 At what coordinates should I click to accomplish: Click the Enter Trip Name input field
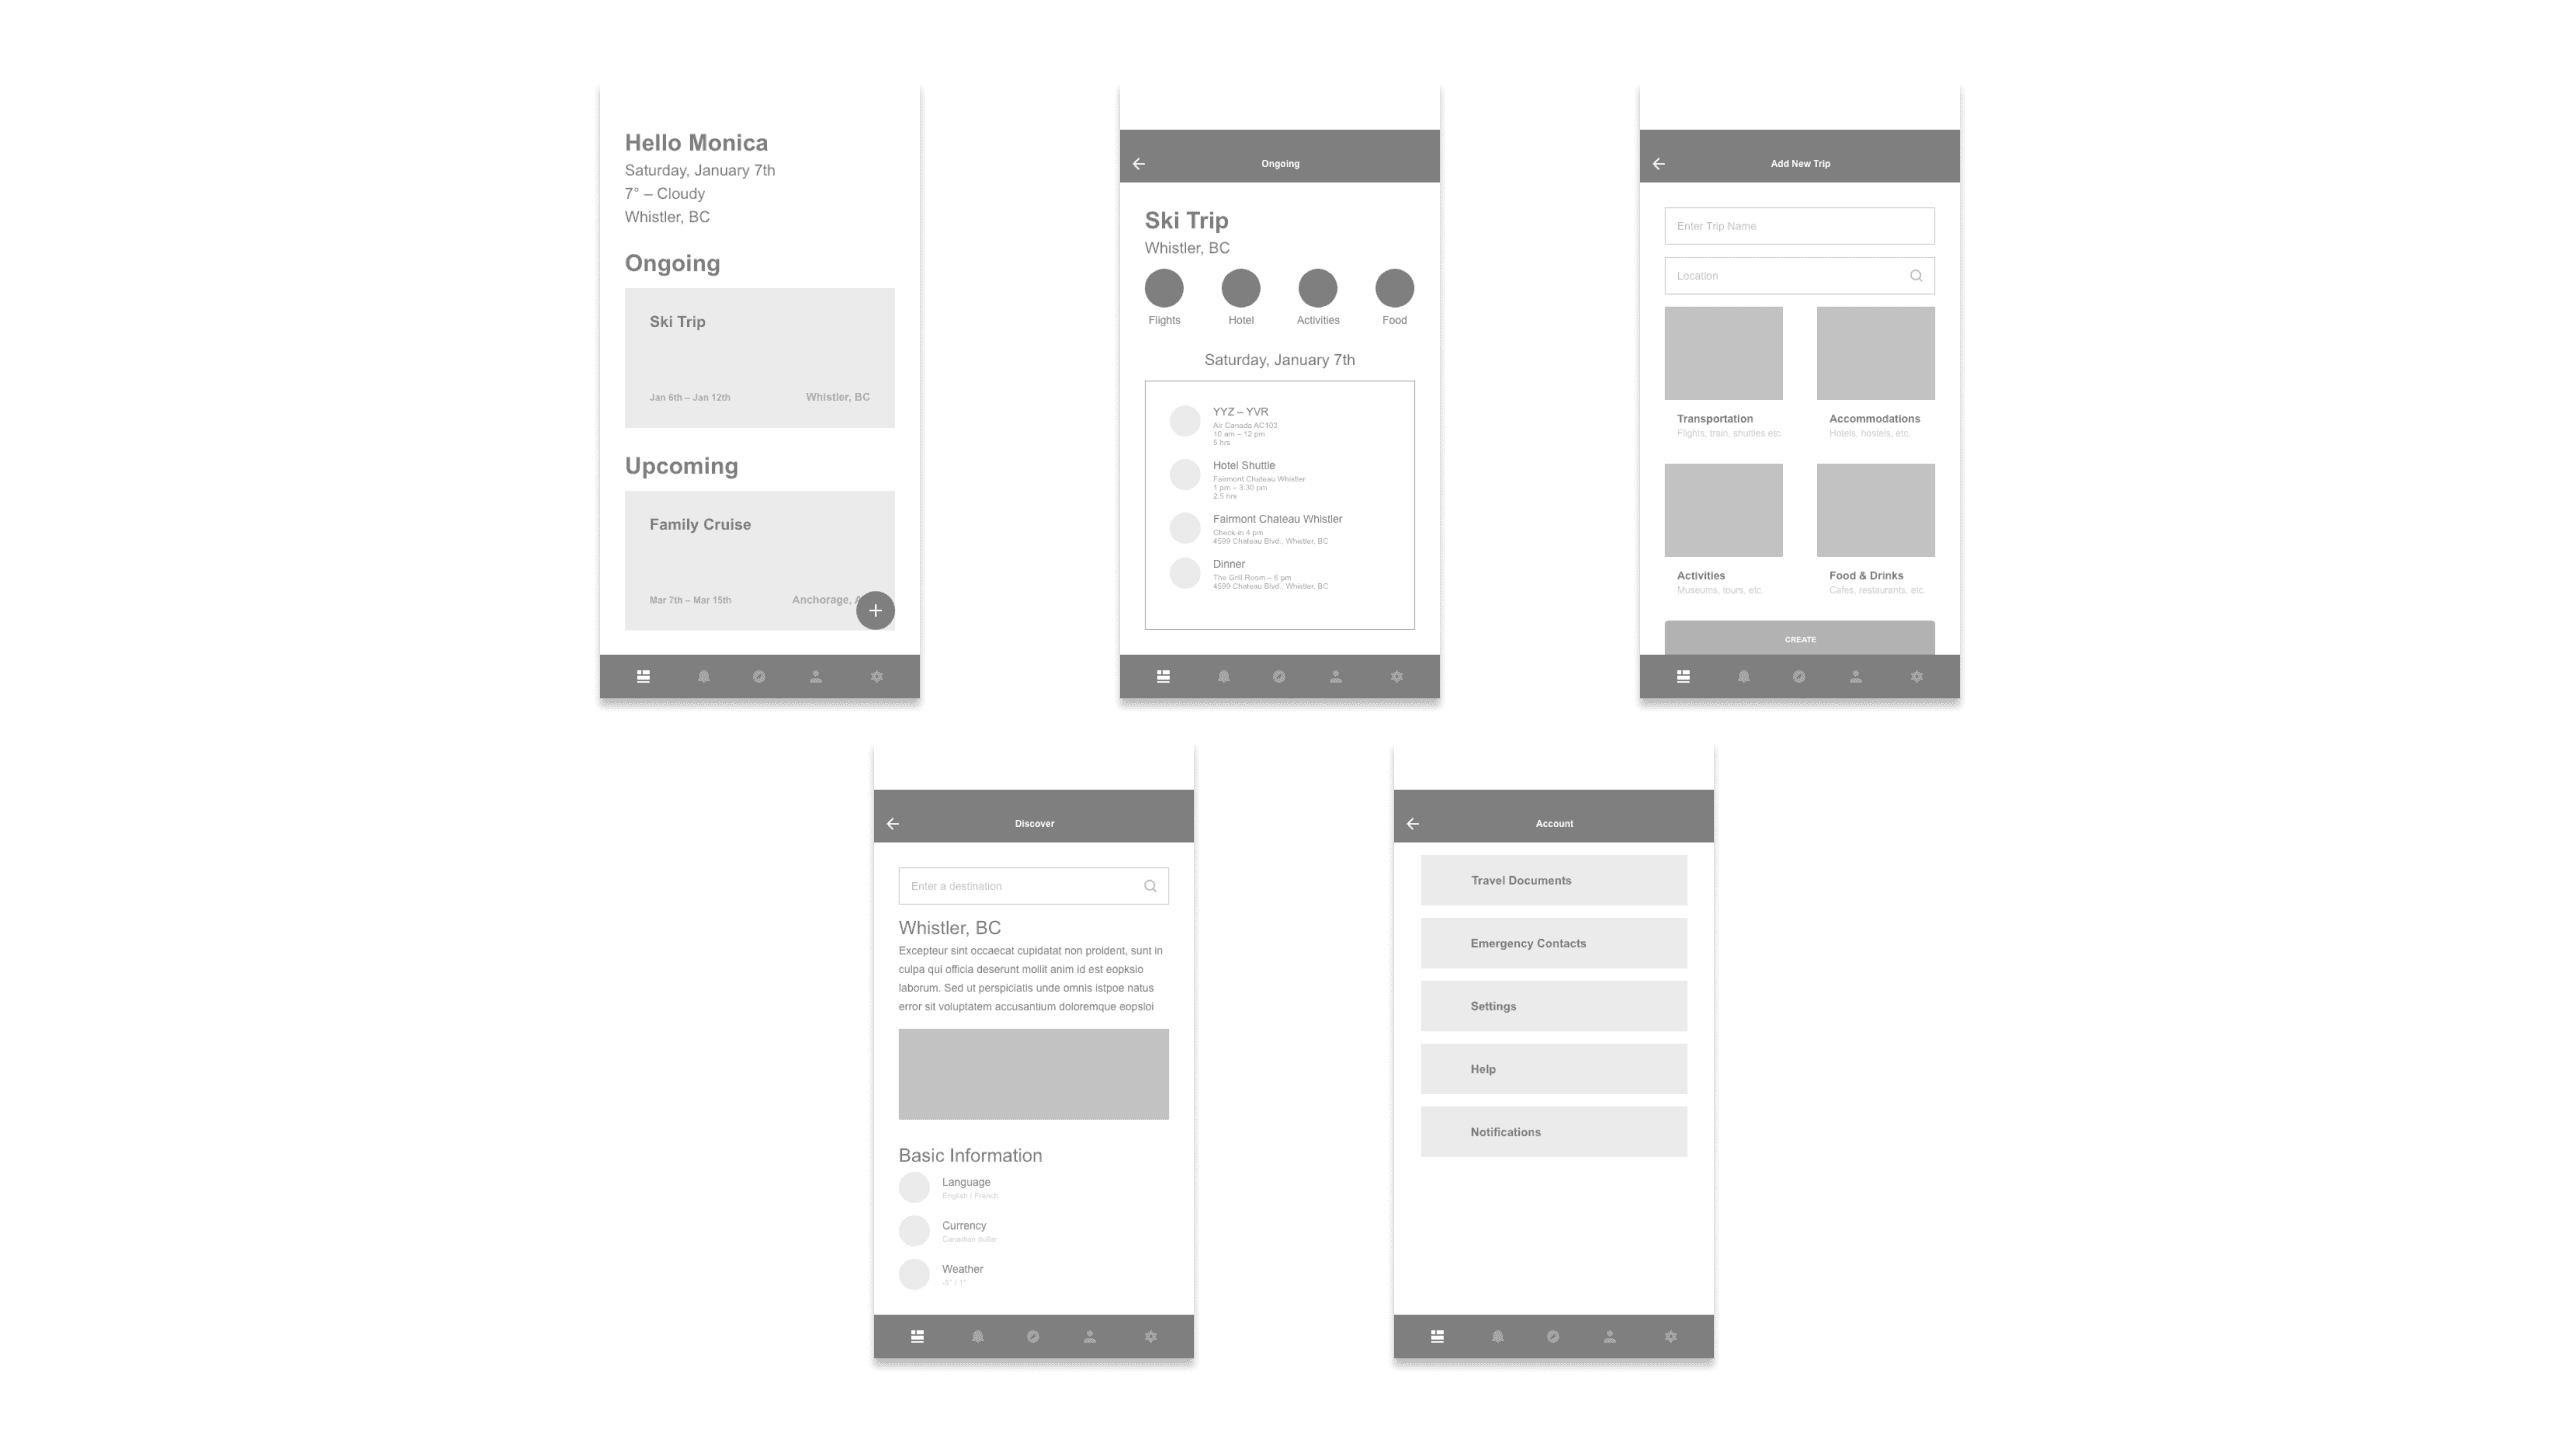1800,225
